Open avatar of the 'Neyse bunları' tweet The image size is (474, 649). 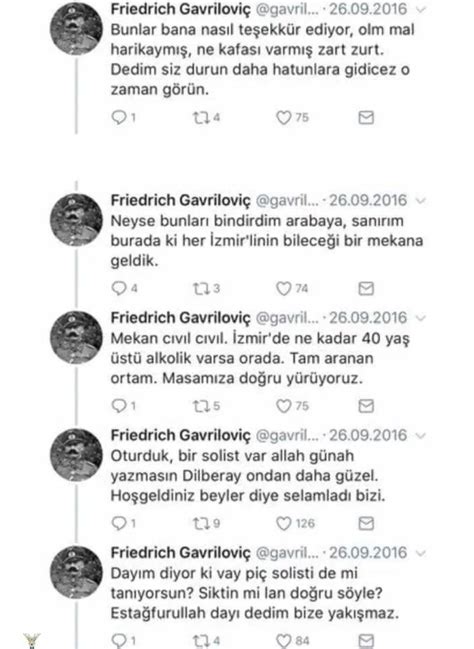click(x=76, y=220)
